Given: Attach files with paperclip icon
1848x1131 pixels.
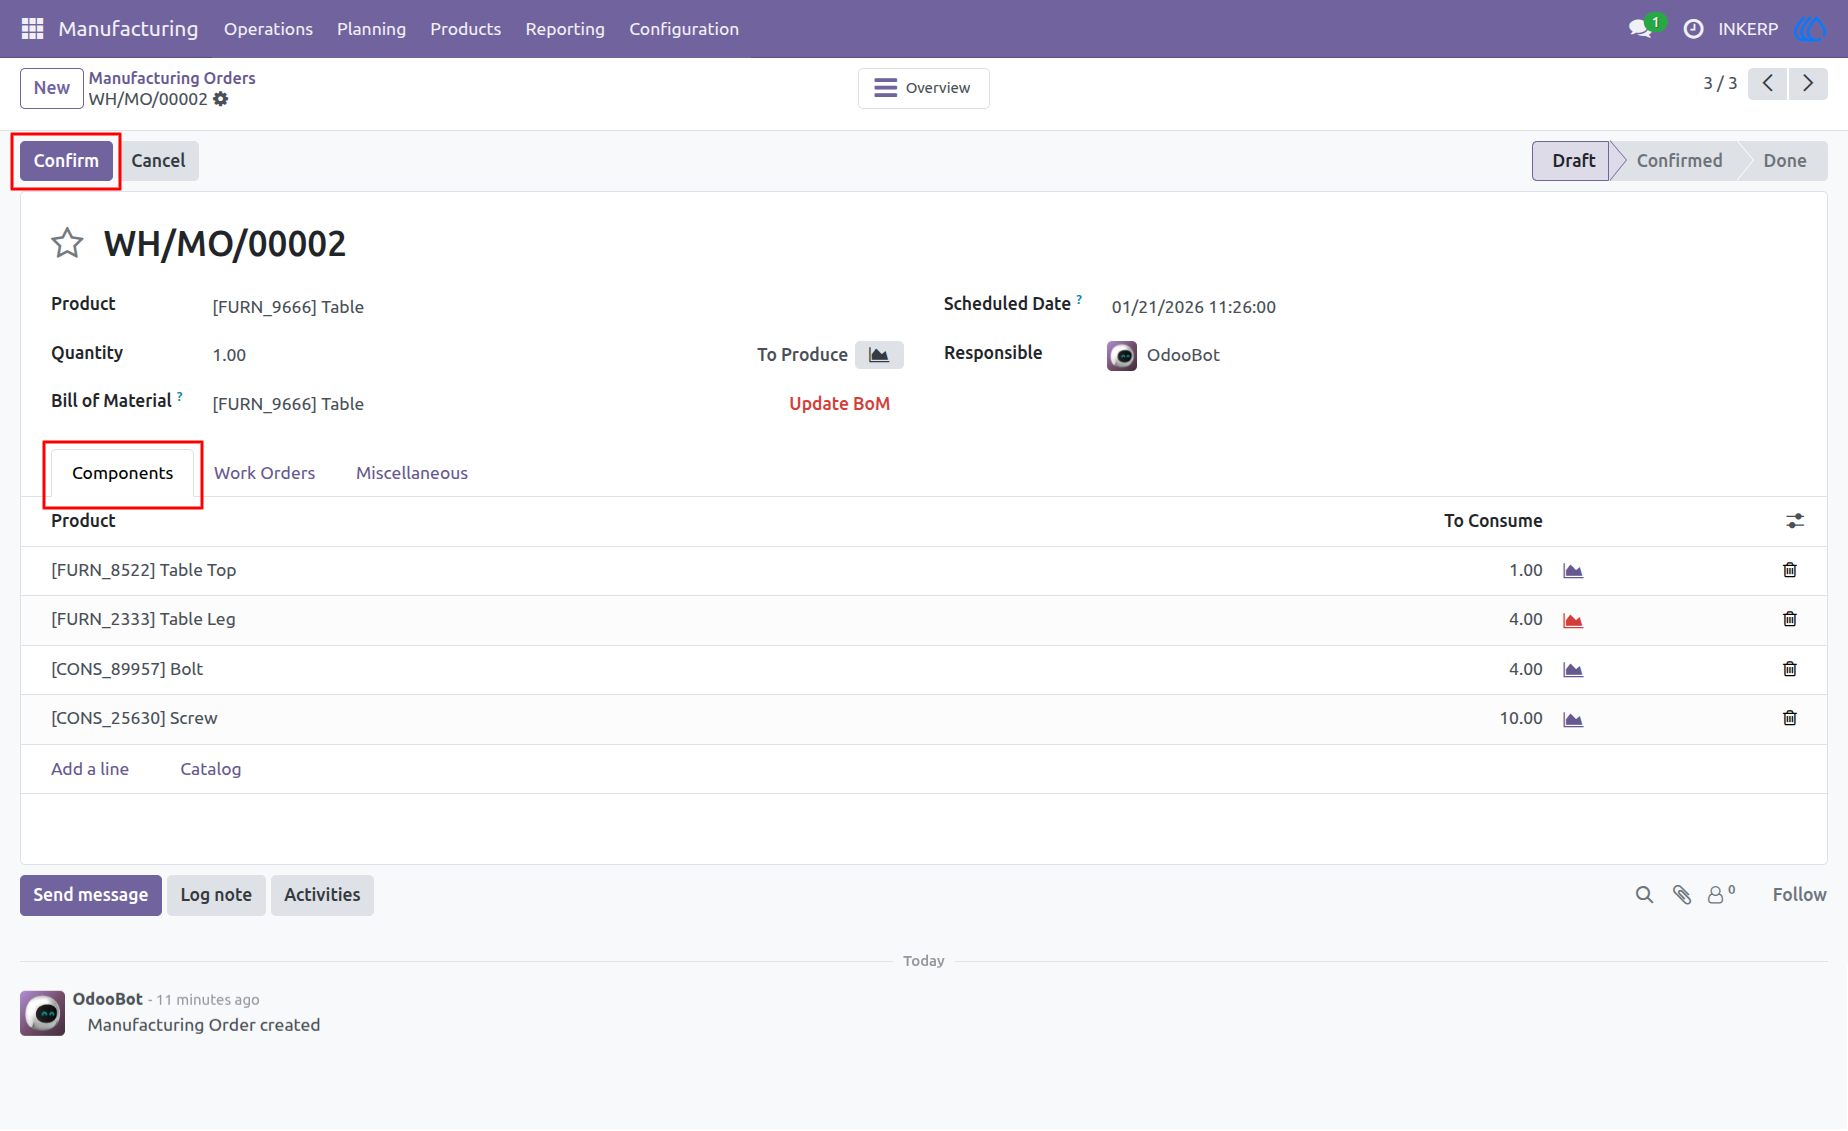Looking at the screenshot, I should coord(1682,895).
